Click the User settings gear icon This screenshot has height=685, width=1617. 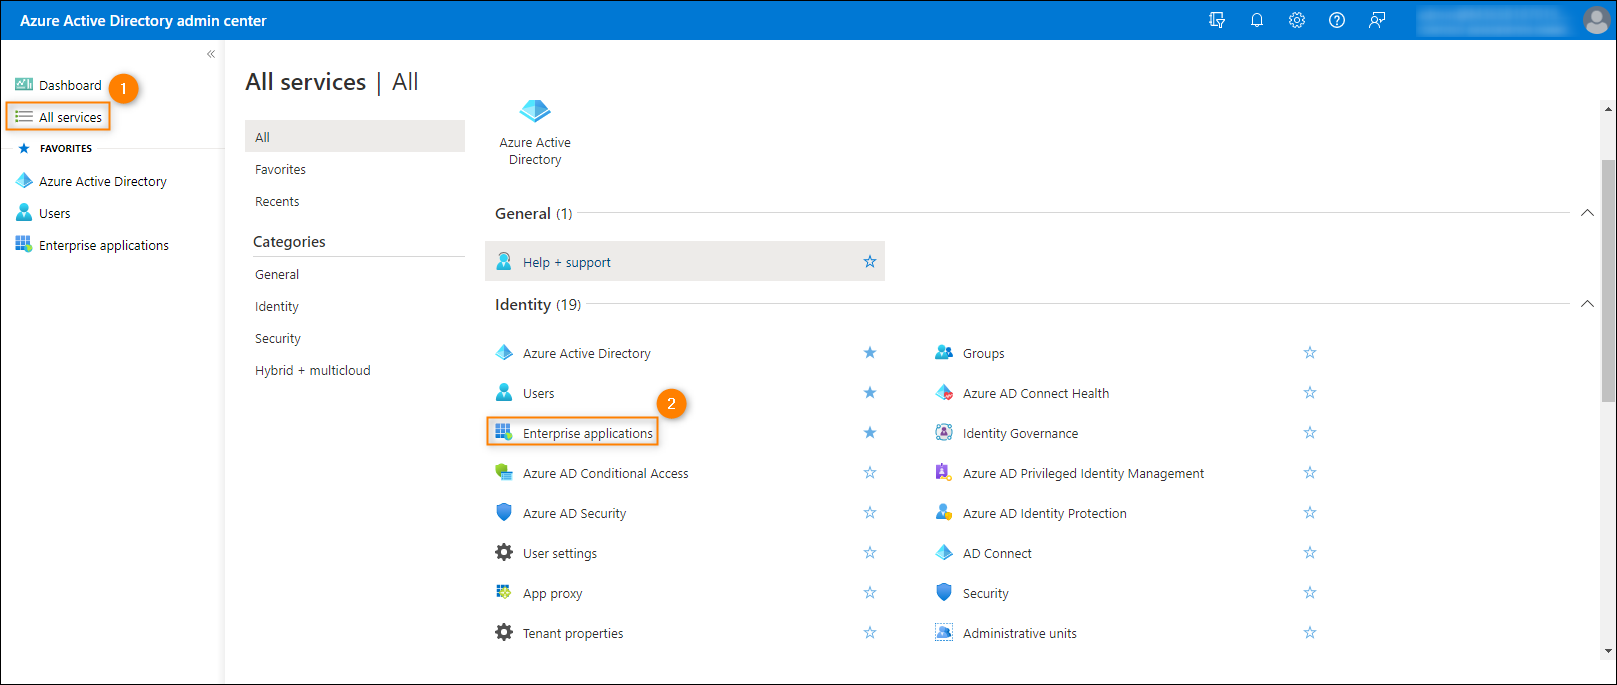tap(504, 552)
